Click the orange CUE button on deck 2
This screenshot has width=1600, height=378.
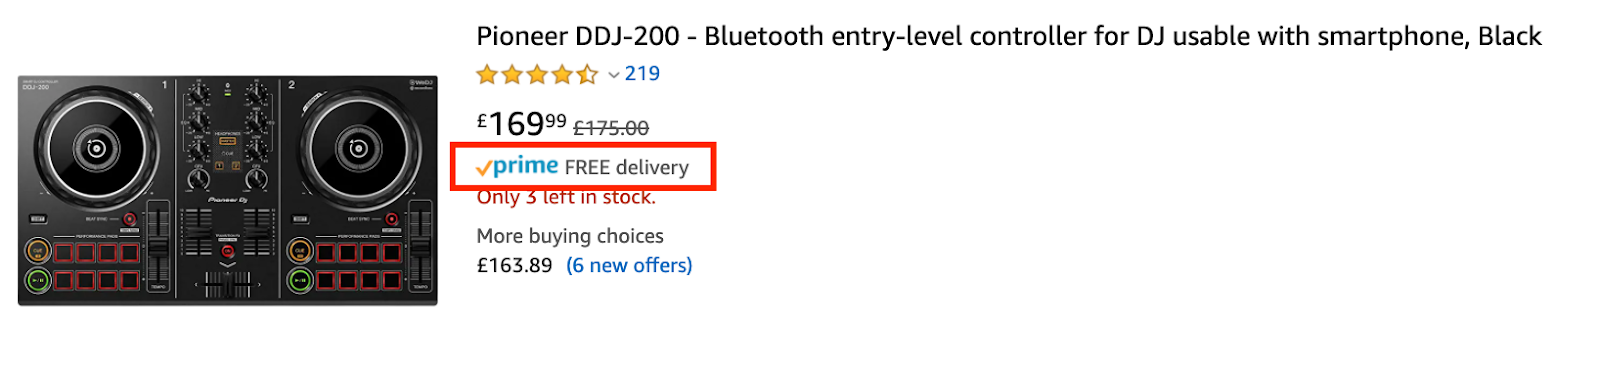point(299,251)
